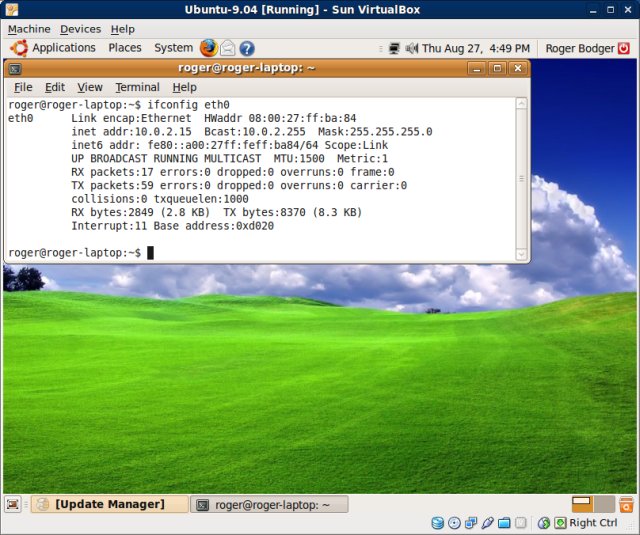Open the terminal File menu
The width and height of the screenshot is (640, 535).
coord(23,87)
